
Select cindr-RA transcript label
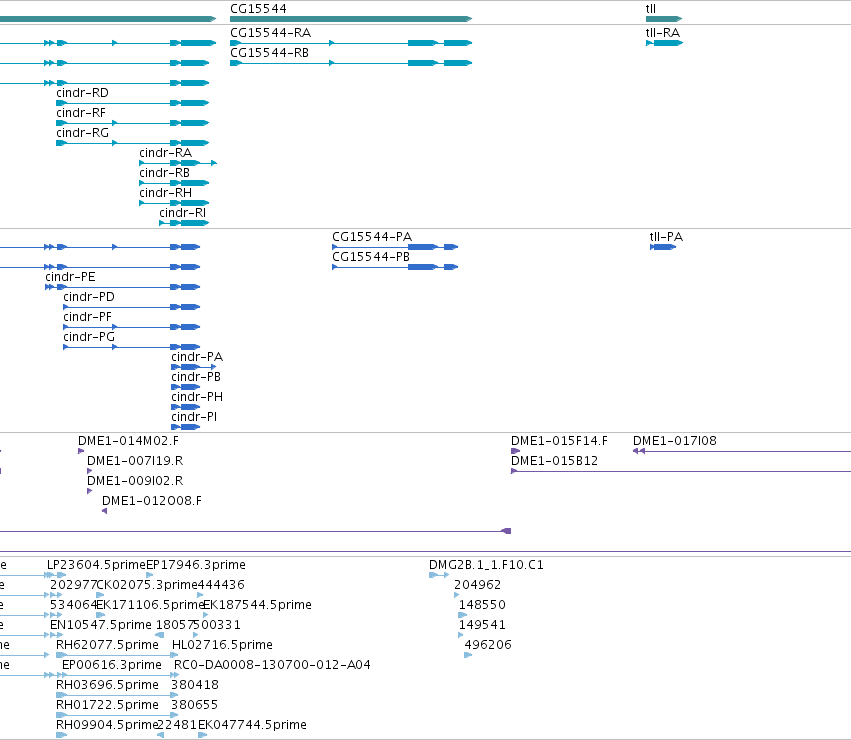(166, 153)
